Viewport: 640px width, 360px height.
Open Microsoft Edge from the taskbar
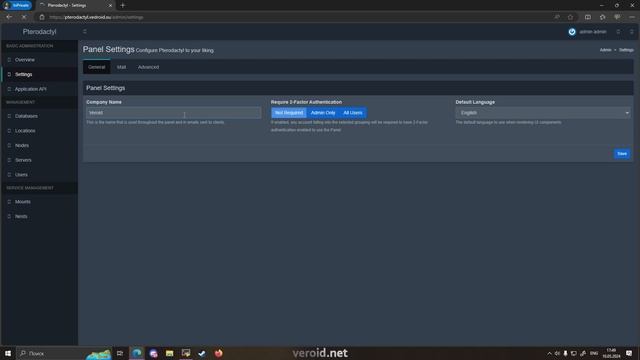point(137,353)
